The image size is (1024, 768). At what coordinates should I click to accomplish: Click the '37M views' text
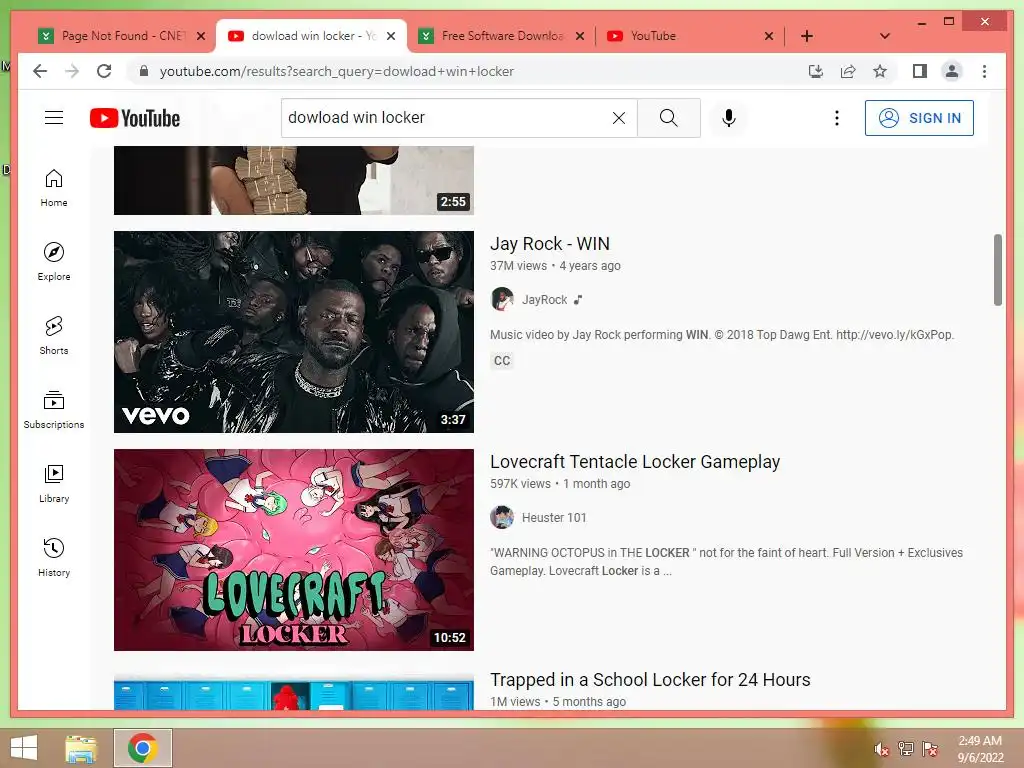pyautogui.click(x=519, y=266)
